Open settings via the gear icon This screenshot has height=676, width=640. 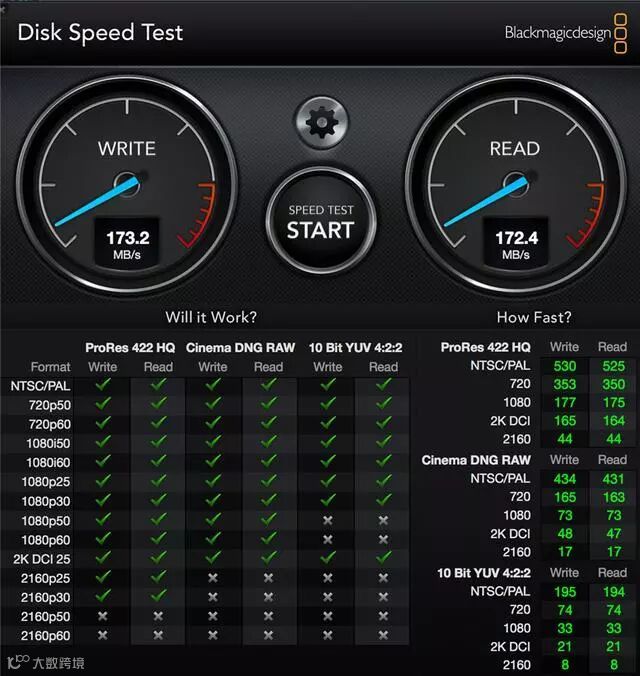(x=321, y=123)
